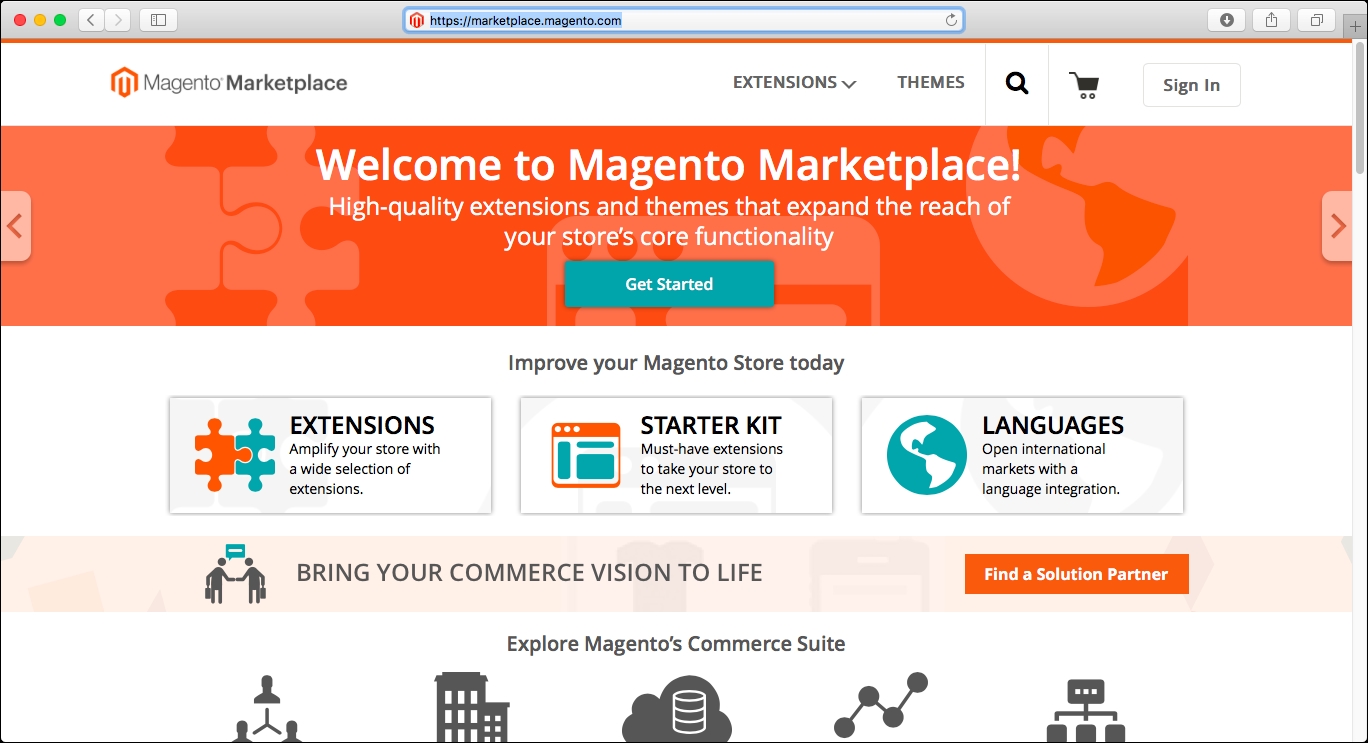Click the Welcome to Magento Marketplace headline
The width and height of the screenshot is (1368, 743).
pyautogui.click(x=669, y=165)
